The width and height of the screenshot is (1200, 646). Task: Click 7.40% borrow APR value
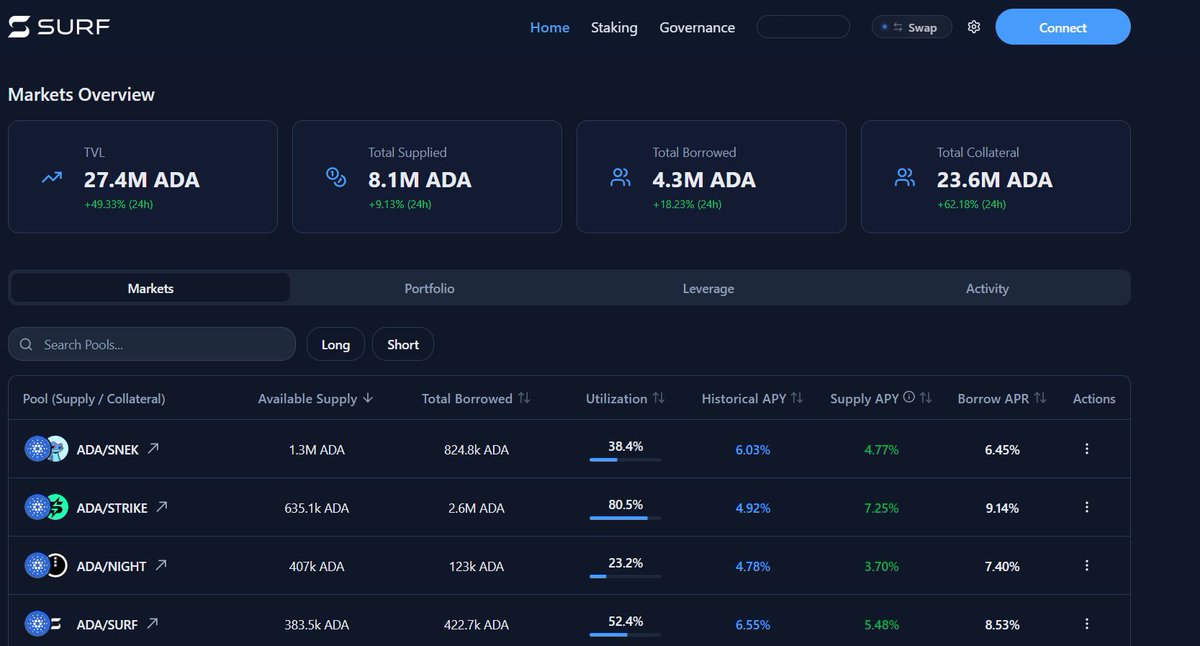tap(1002, 566)
